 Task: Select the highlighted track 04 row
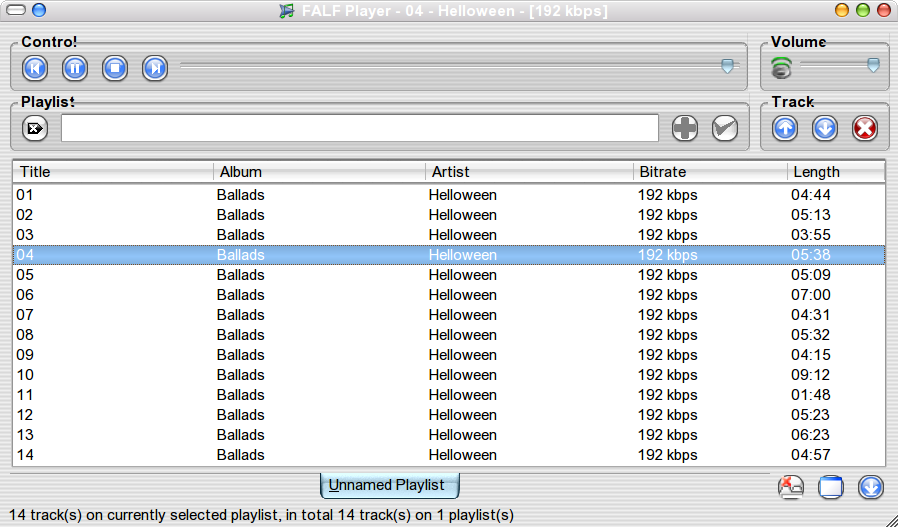[x=449, y=255]
